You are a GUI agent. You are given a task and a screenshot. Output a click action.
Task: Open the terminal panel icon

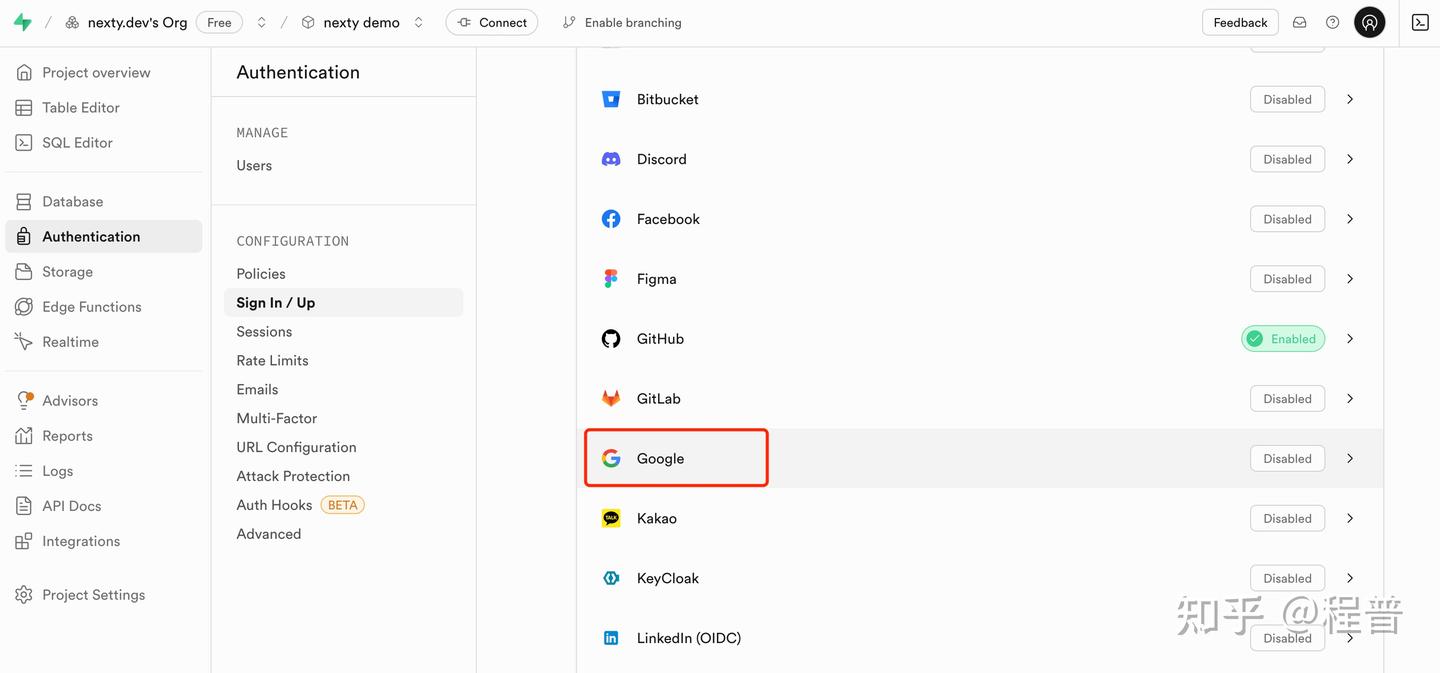[1420, 22]
